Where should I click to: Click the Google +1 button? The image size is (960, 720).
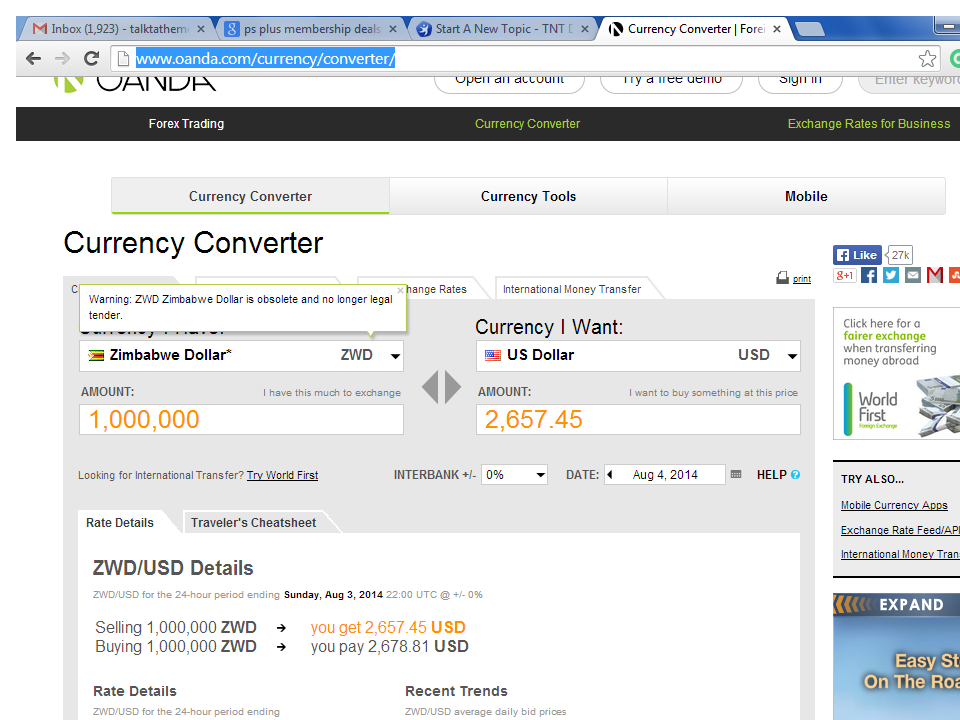[845, 275]
